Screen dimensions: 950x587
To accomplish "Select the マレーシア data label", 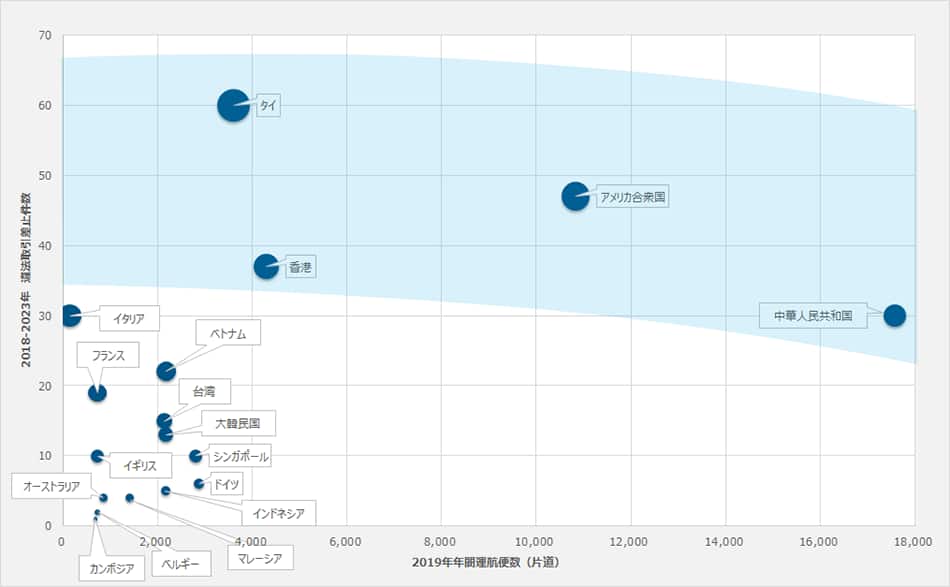I will tap(254, 559).
